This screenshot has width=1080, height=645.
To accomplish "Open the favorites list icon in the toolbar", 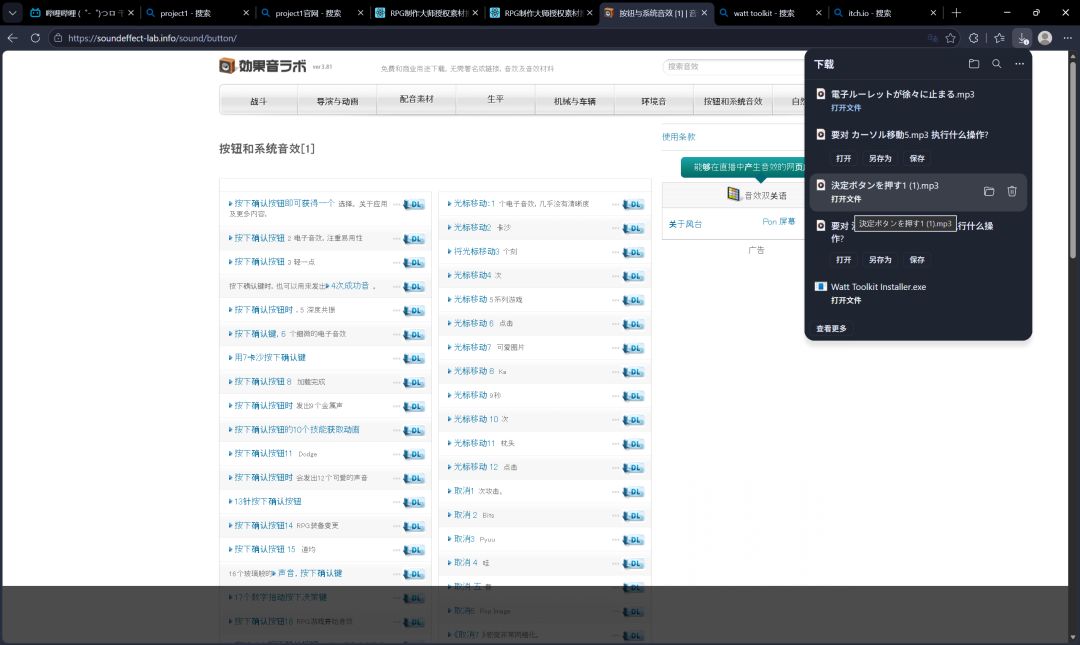I will click(x=999, y=38).
